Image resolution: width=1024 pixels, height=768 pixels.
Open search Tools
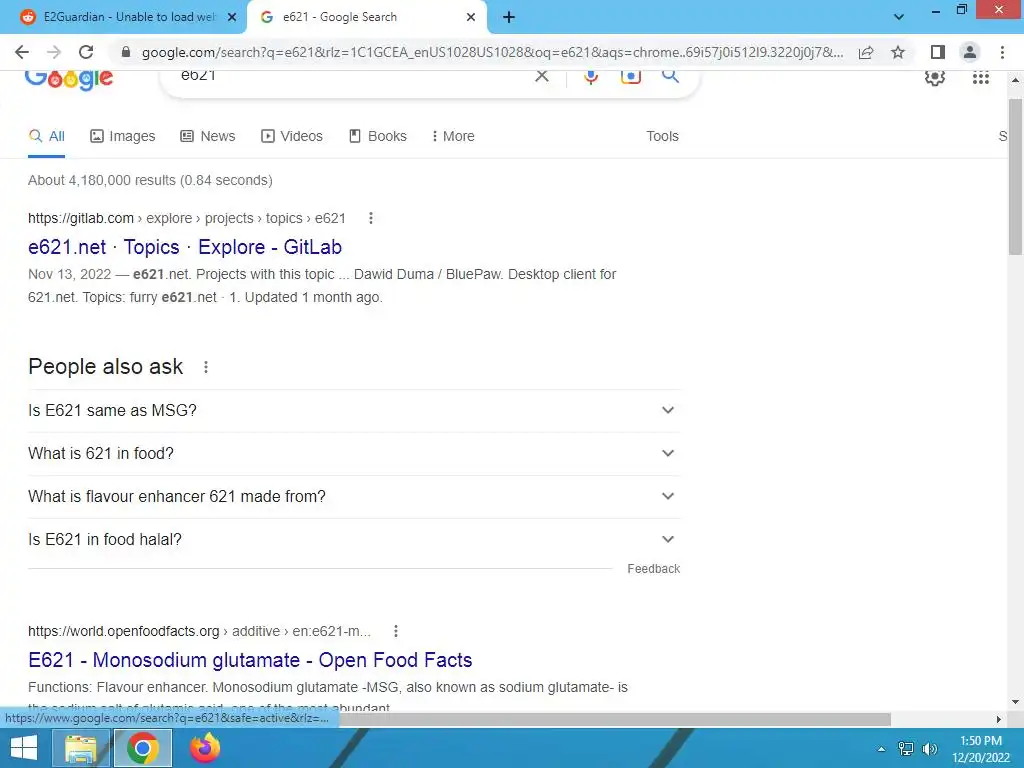coord(662,136)
